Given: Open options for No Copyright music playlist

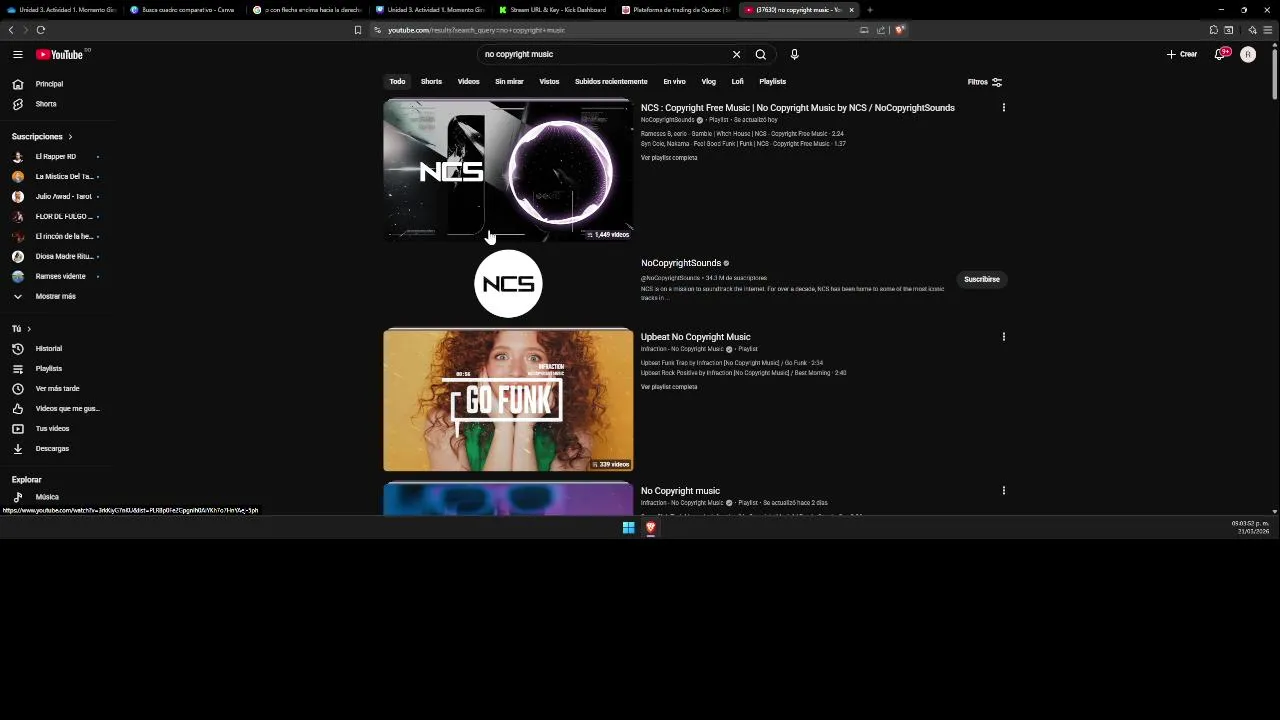Looking at the screenshot, I should [x=1003, y=491].
